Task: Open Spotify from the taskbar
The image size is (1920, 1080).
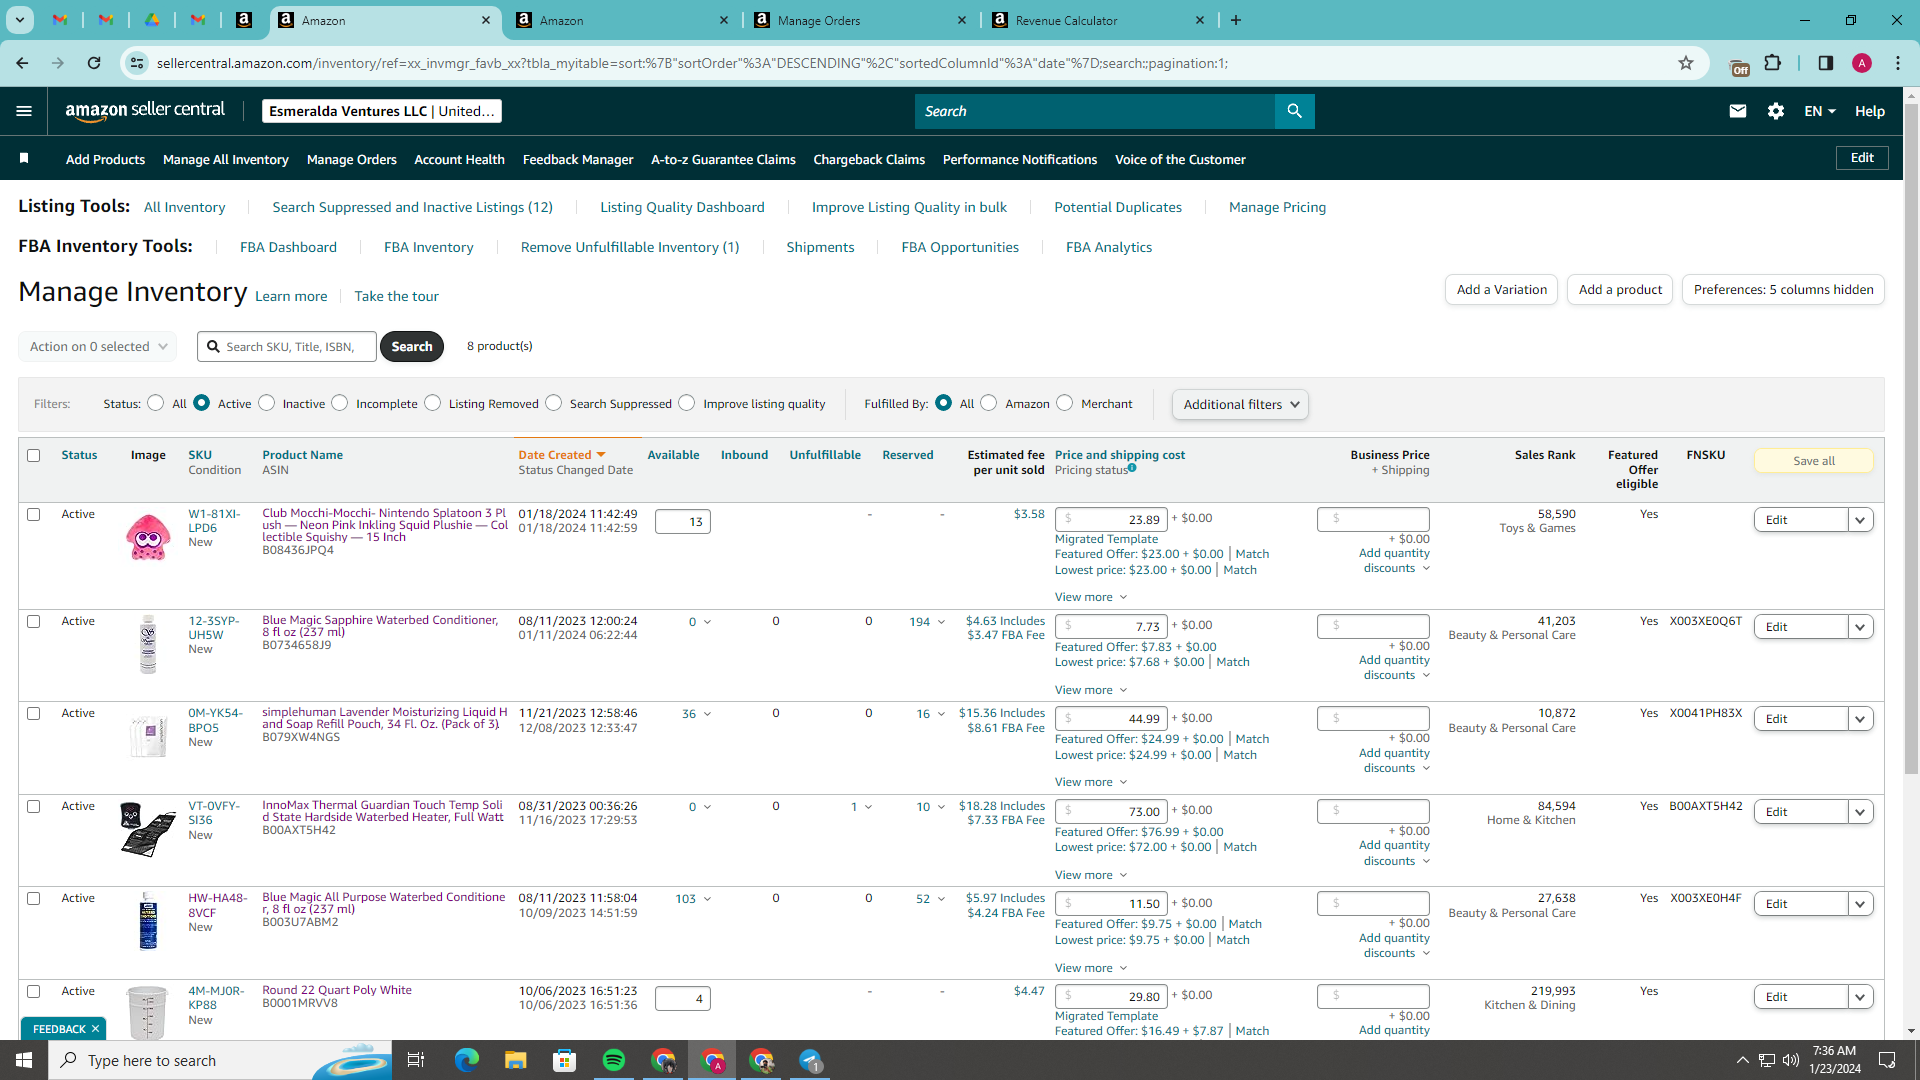Action: [x=614, y=1060]
